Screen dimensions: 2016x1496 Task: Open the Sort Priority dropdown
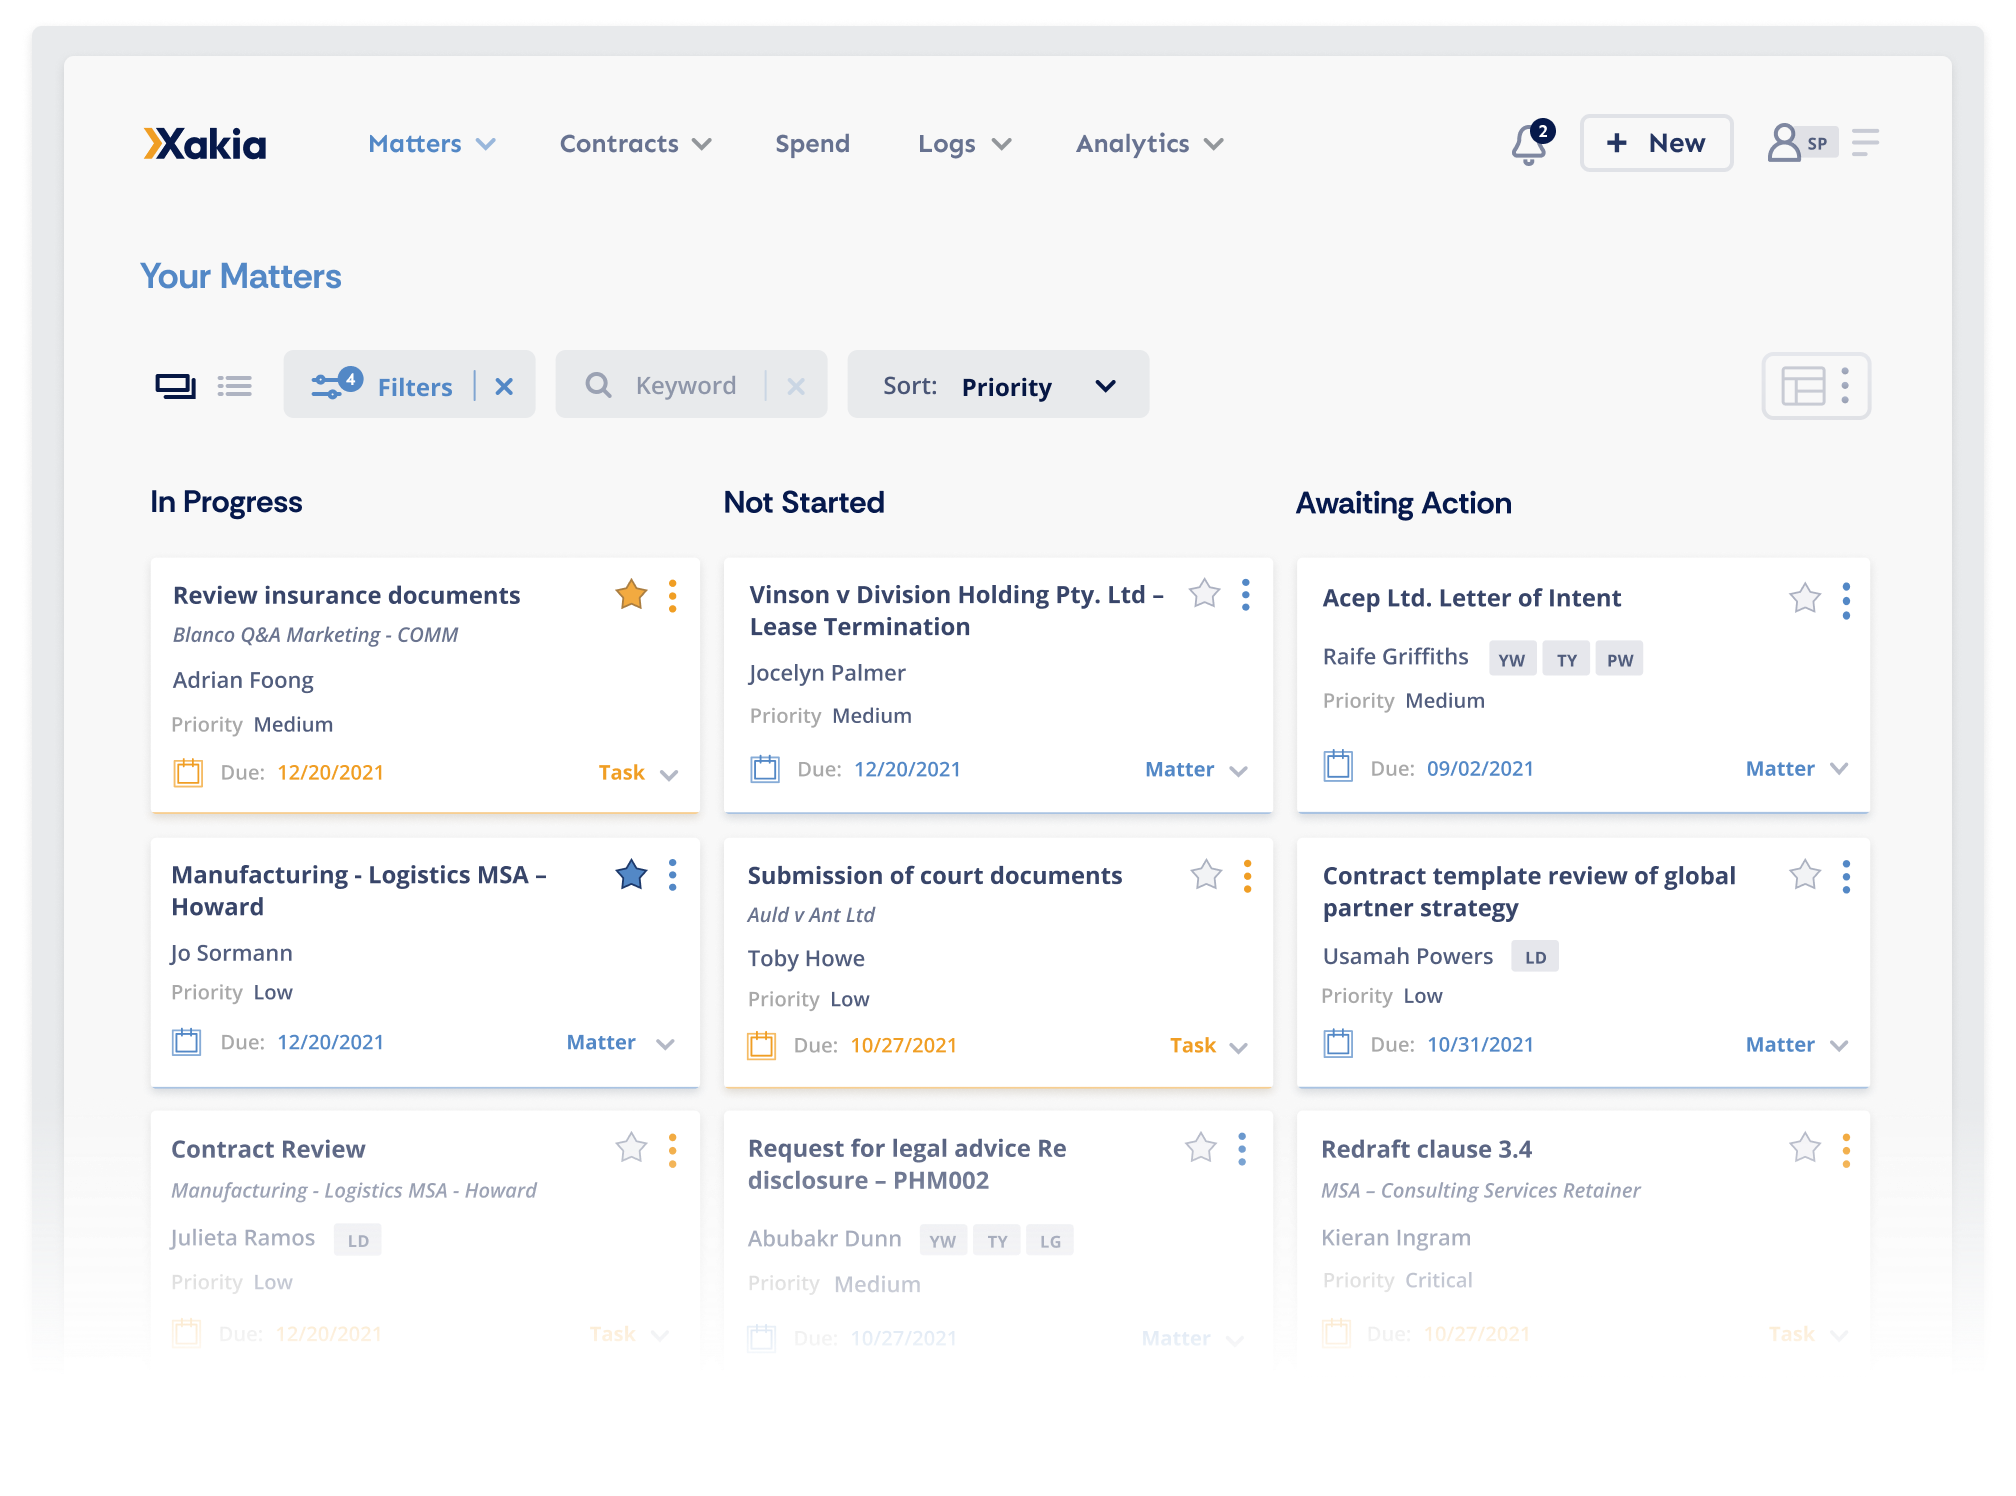coord(998,385)
